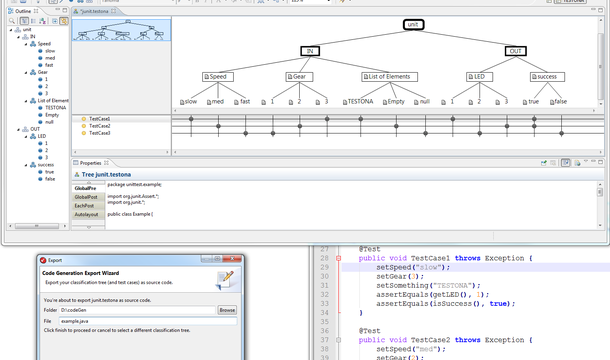Image resolution: width=610 pixels, height=360 pixels.
Task: Collapse the unit node in Outline
Action: coord(11,30)
